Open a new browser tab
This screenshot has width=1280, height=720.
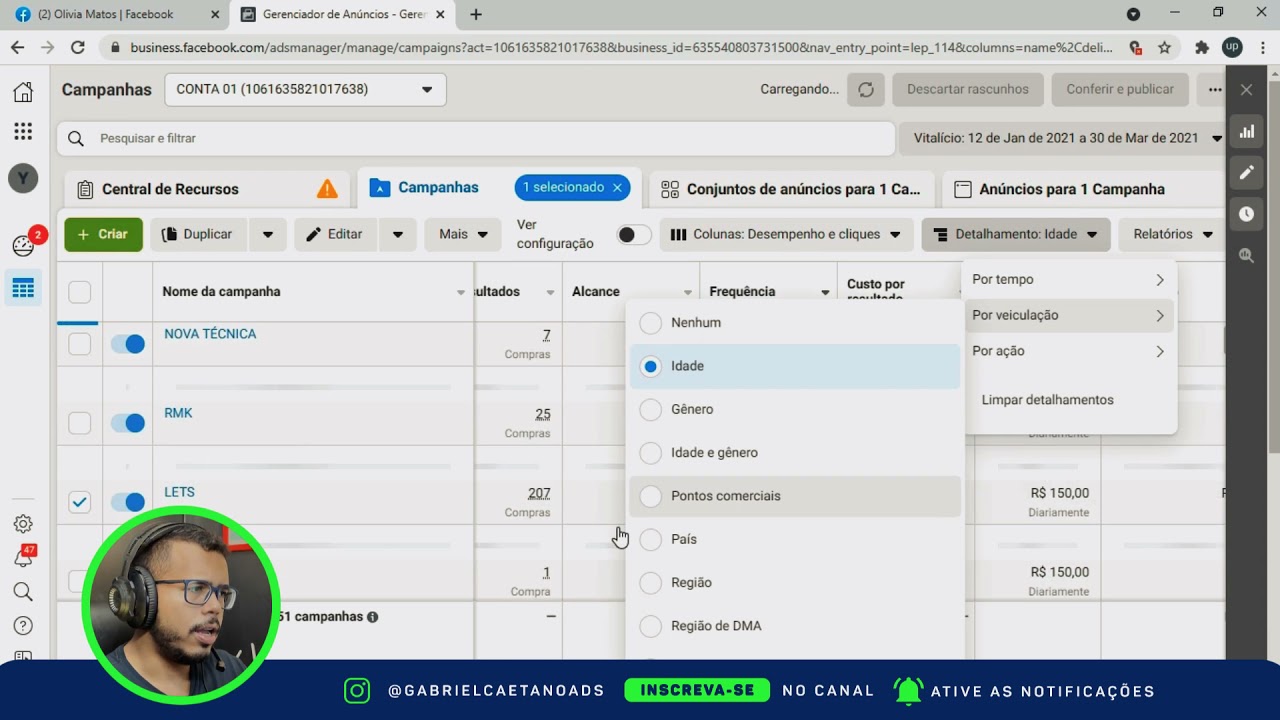[476, 14]
